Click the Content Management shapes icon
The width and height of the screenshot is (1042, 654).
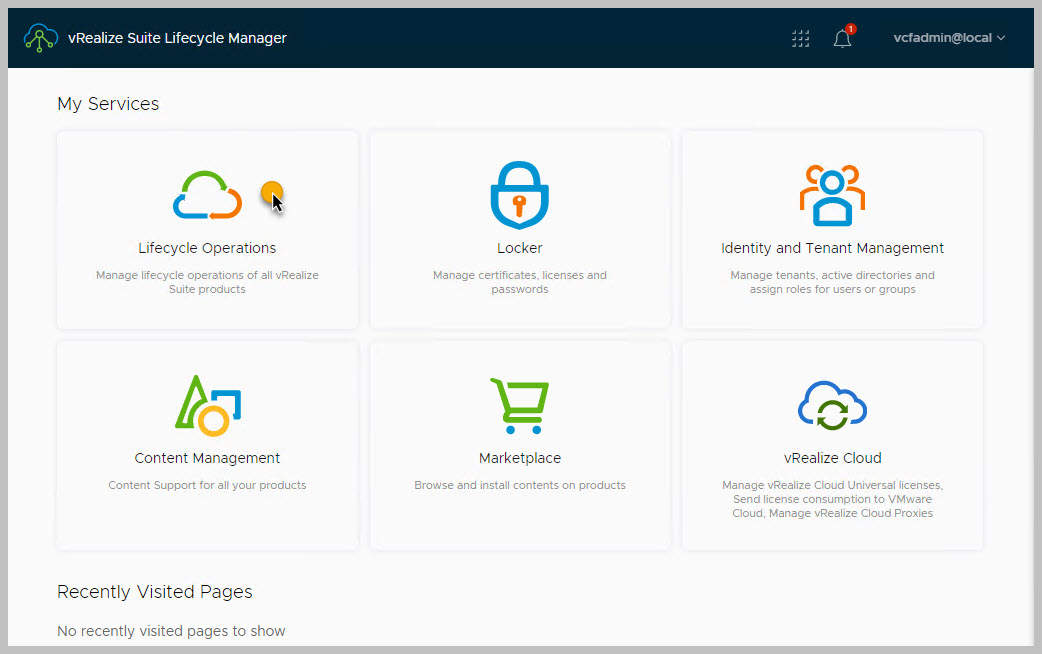[x=208, y=405]
